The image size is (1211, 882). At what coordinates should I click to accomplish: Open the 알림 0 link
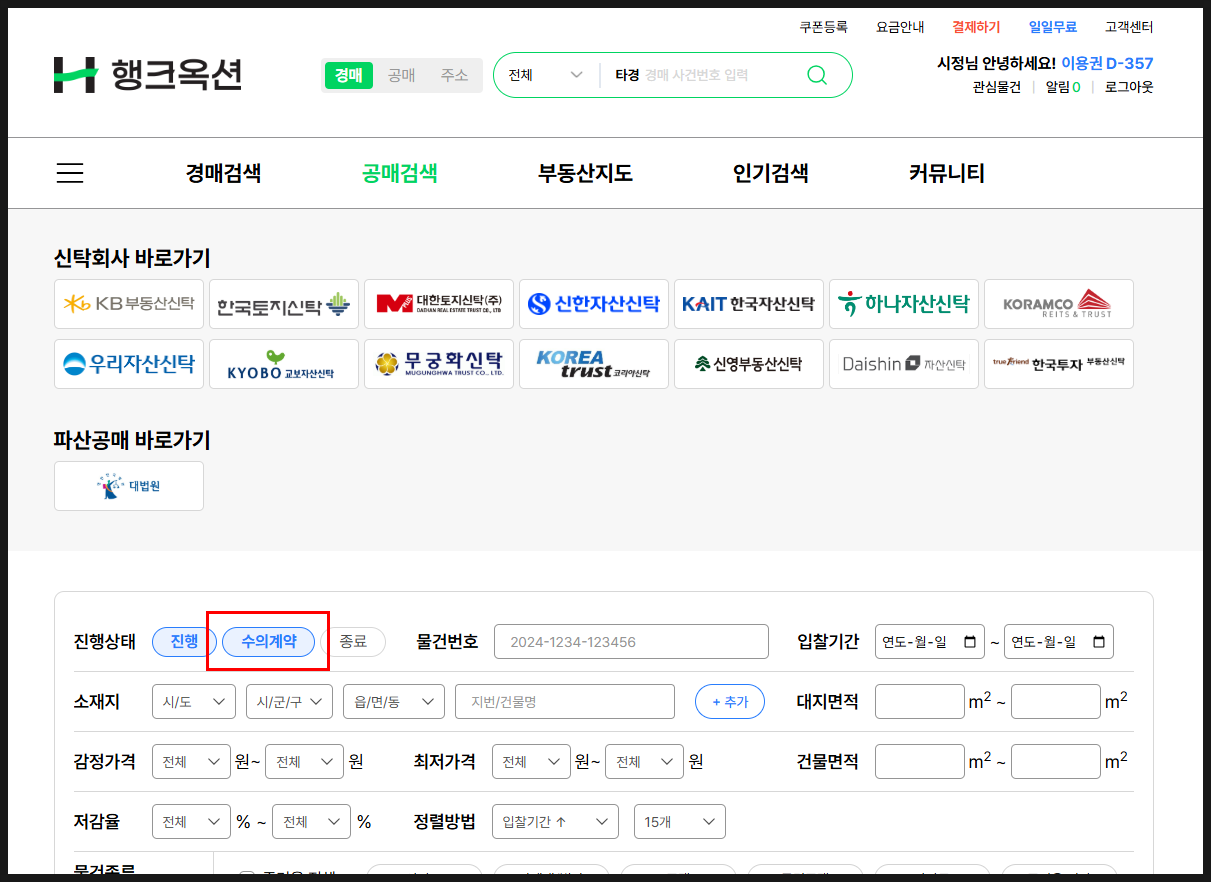tap(1063, 87)
